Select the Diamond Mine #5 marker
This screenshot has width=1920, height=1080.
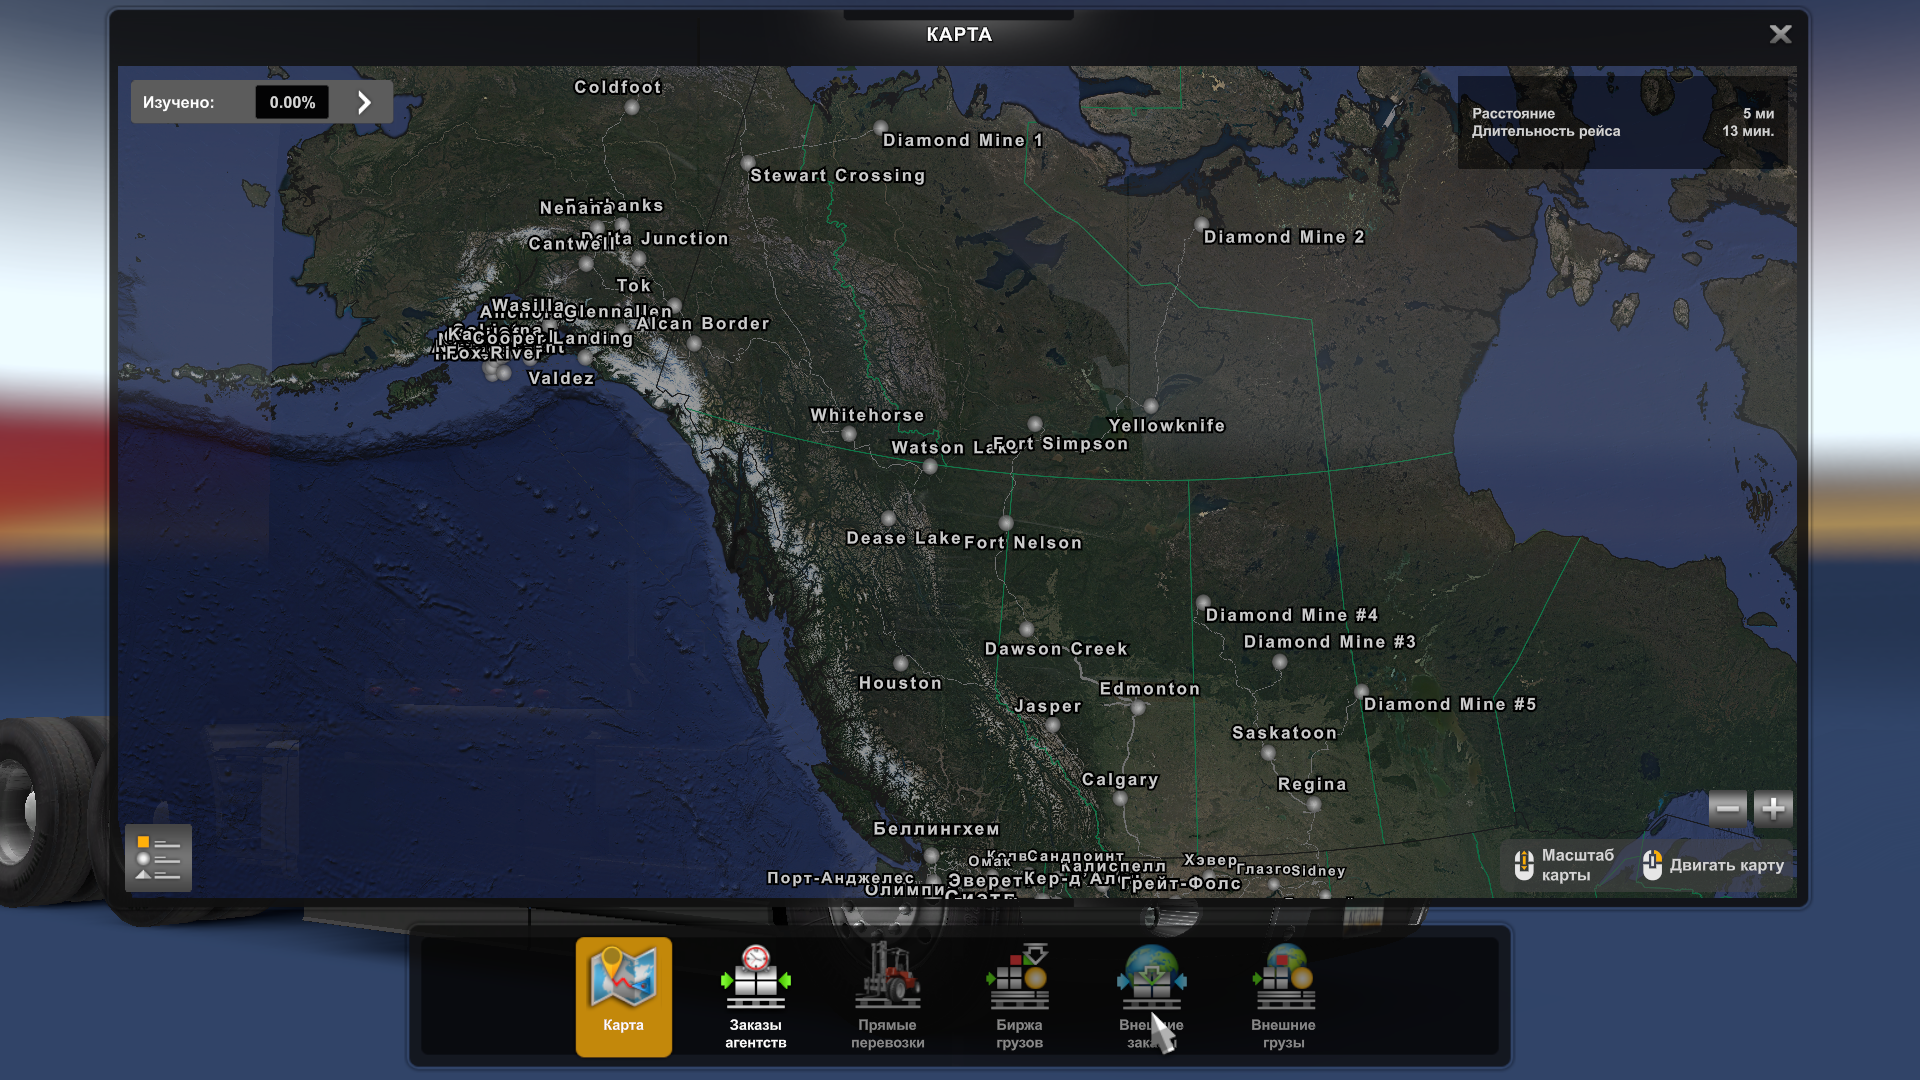pyautogui.click(x=1361, y=691)
